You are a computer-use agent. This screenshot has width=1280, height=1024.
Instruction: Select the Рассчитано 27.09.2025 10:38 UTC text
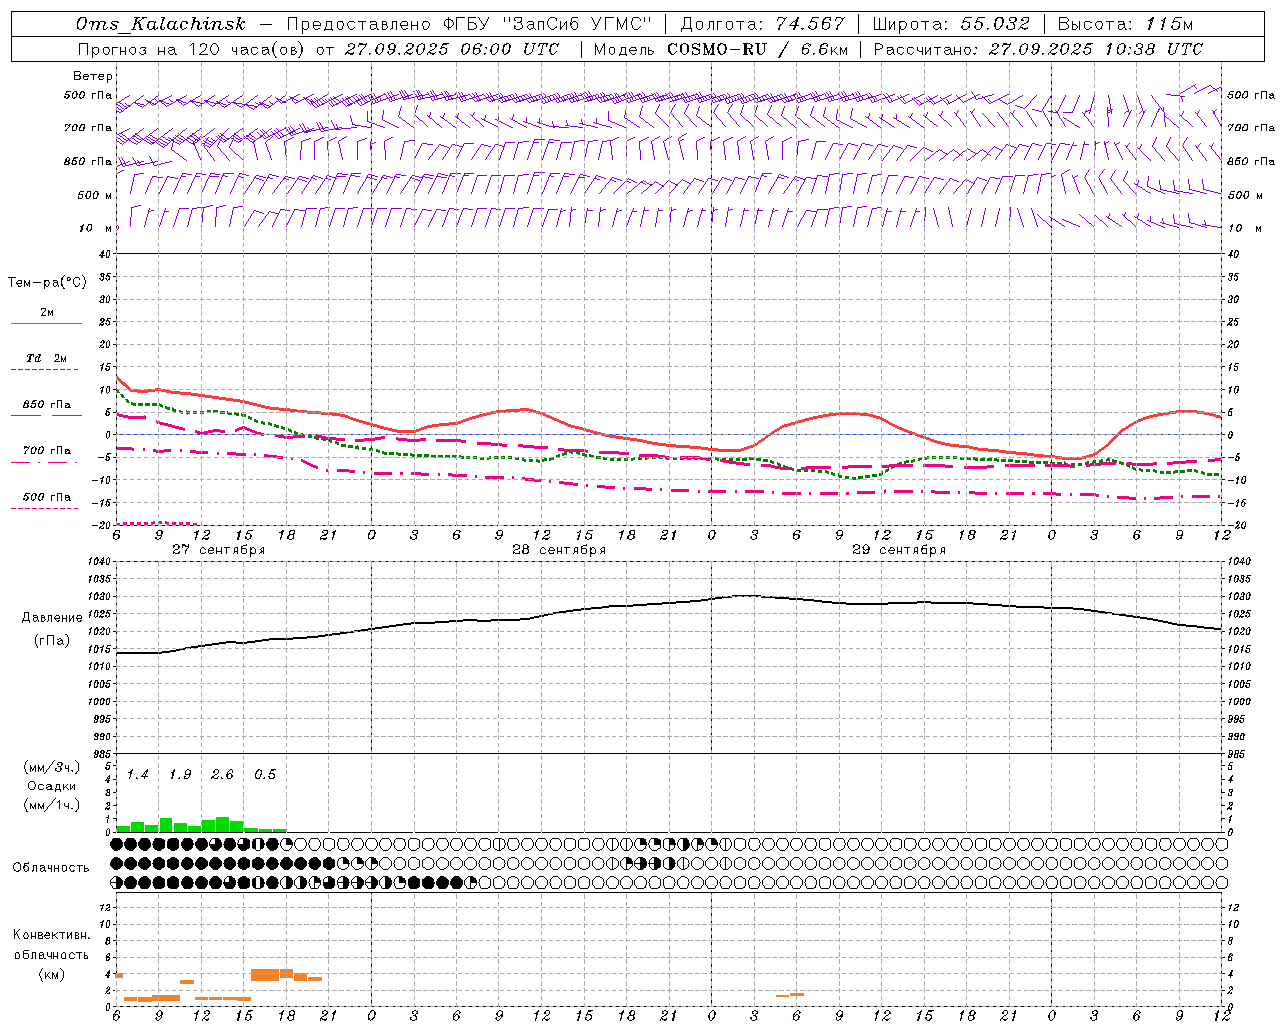coord(1038,49)
